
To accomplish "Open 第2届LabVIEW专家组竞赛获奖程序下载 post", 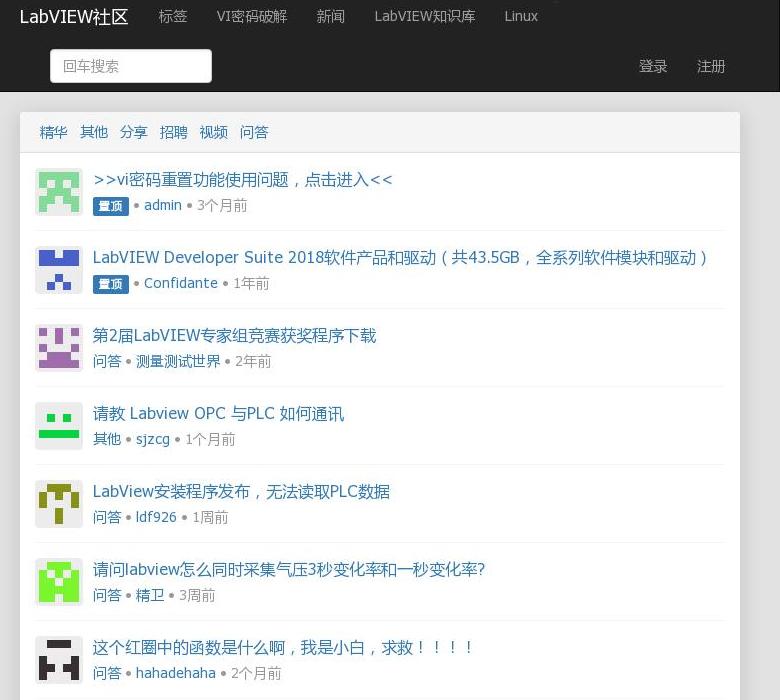I will pyautogui.click(x=234, y=335).
